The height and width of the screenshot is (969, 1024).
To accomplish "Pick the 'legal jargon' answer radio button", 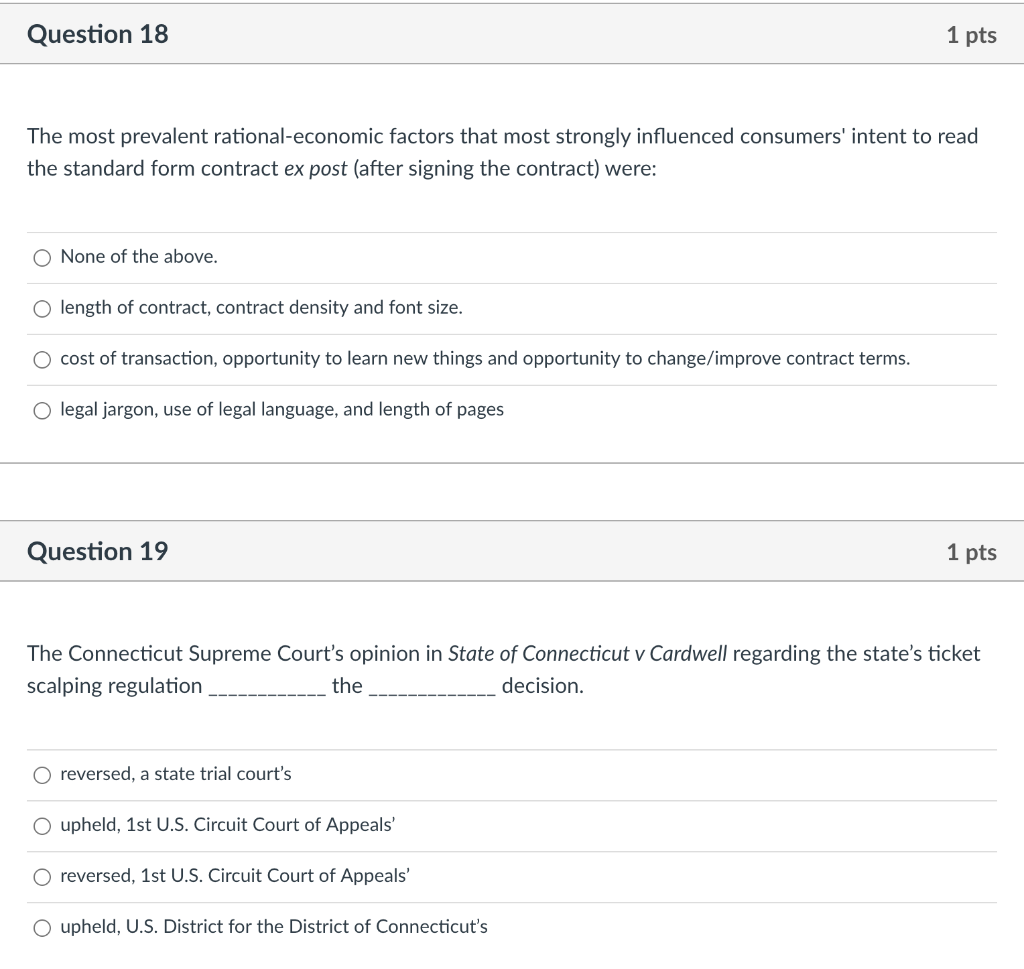I will click(x=42, y=411).
